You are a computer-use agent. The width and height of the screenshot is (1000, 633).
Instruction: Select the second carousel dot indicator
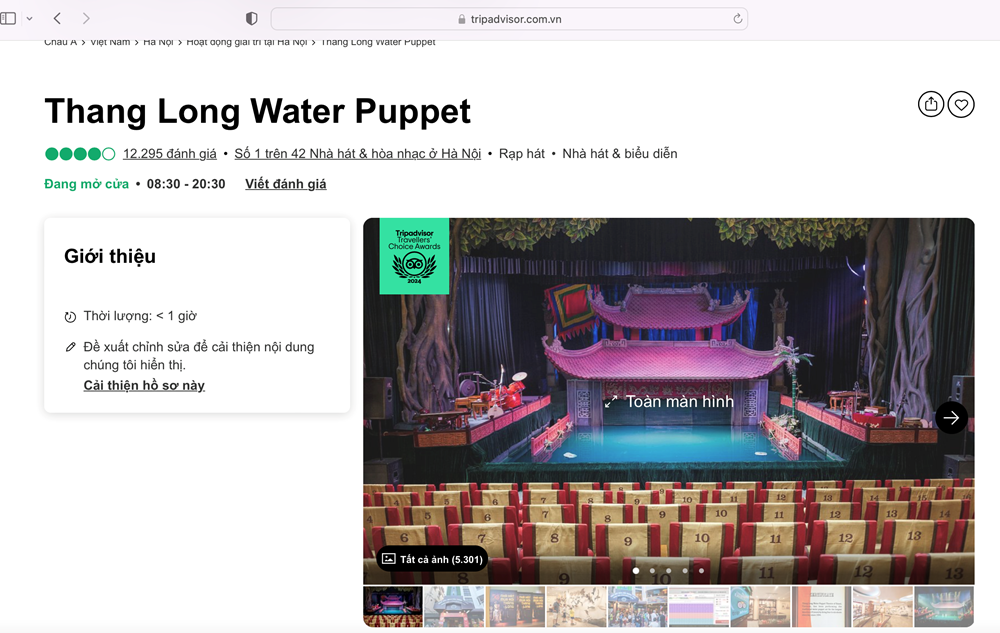click(x=652, y=571)
